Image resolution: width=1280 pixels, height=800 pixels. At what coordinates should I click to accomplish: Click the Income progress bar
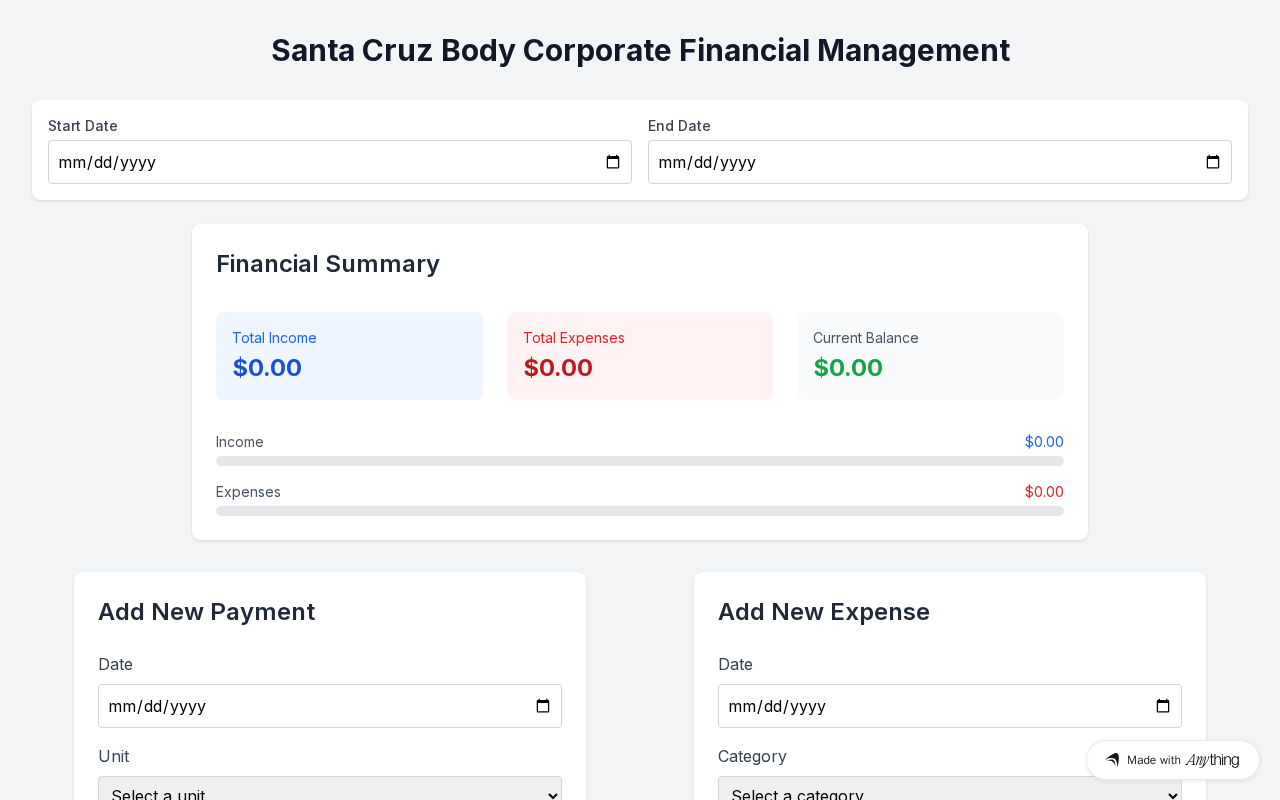[x=640, y=461]
